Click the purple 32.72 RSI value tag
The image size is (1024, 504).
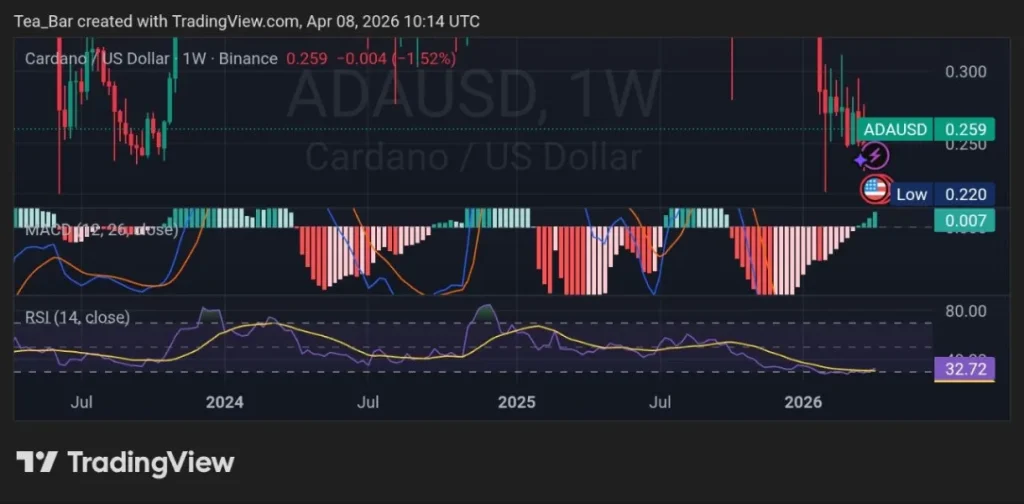point(963,369)
